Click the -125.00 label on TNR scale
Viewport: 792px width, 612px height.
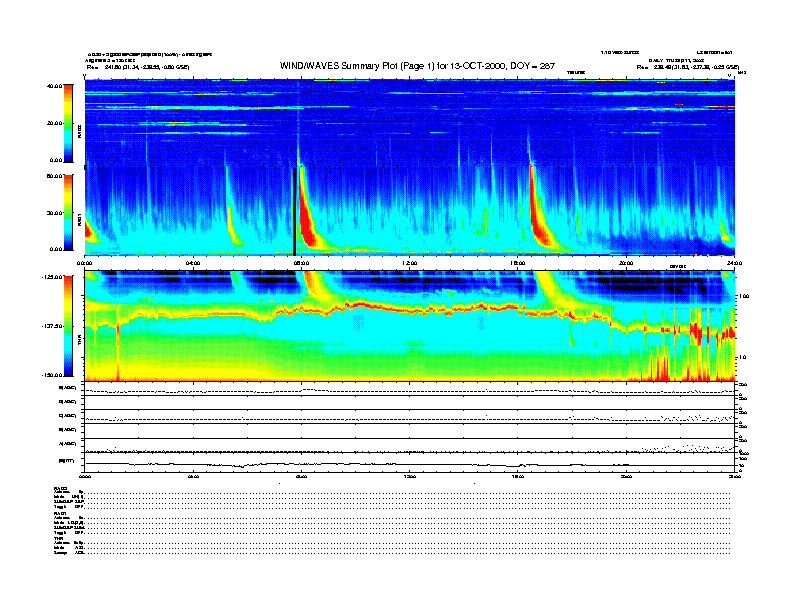tap(52, 277)
